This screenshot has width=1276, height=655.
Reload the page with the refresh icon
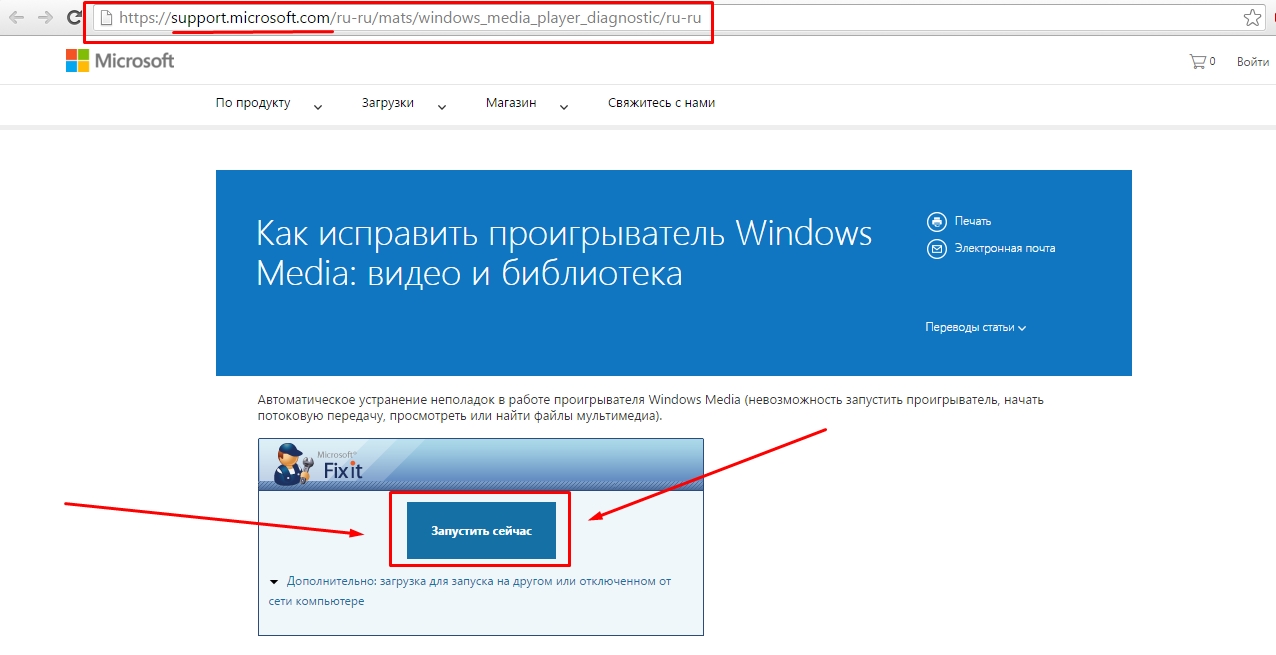pyautogui.click(x=74, y=18)
